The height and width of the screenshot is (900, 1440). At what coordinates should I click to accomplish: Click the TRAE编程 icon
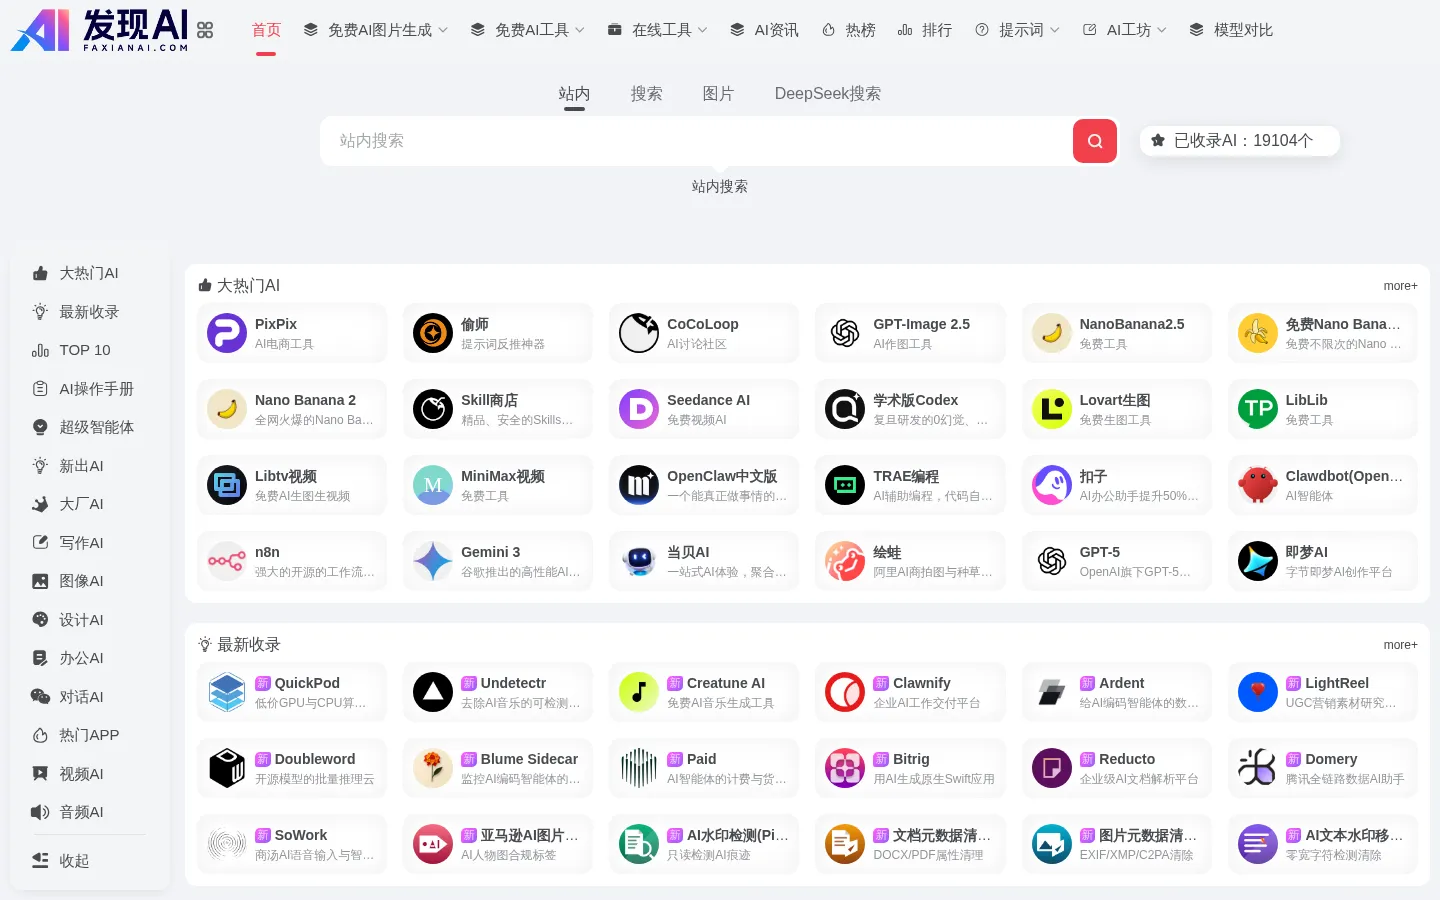(845, 485)
